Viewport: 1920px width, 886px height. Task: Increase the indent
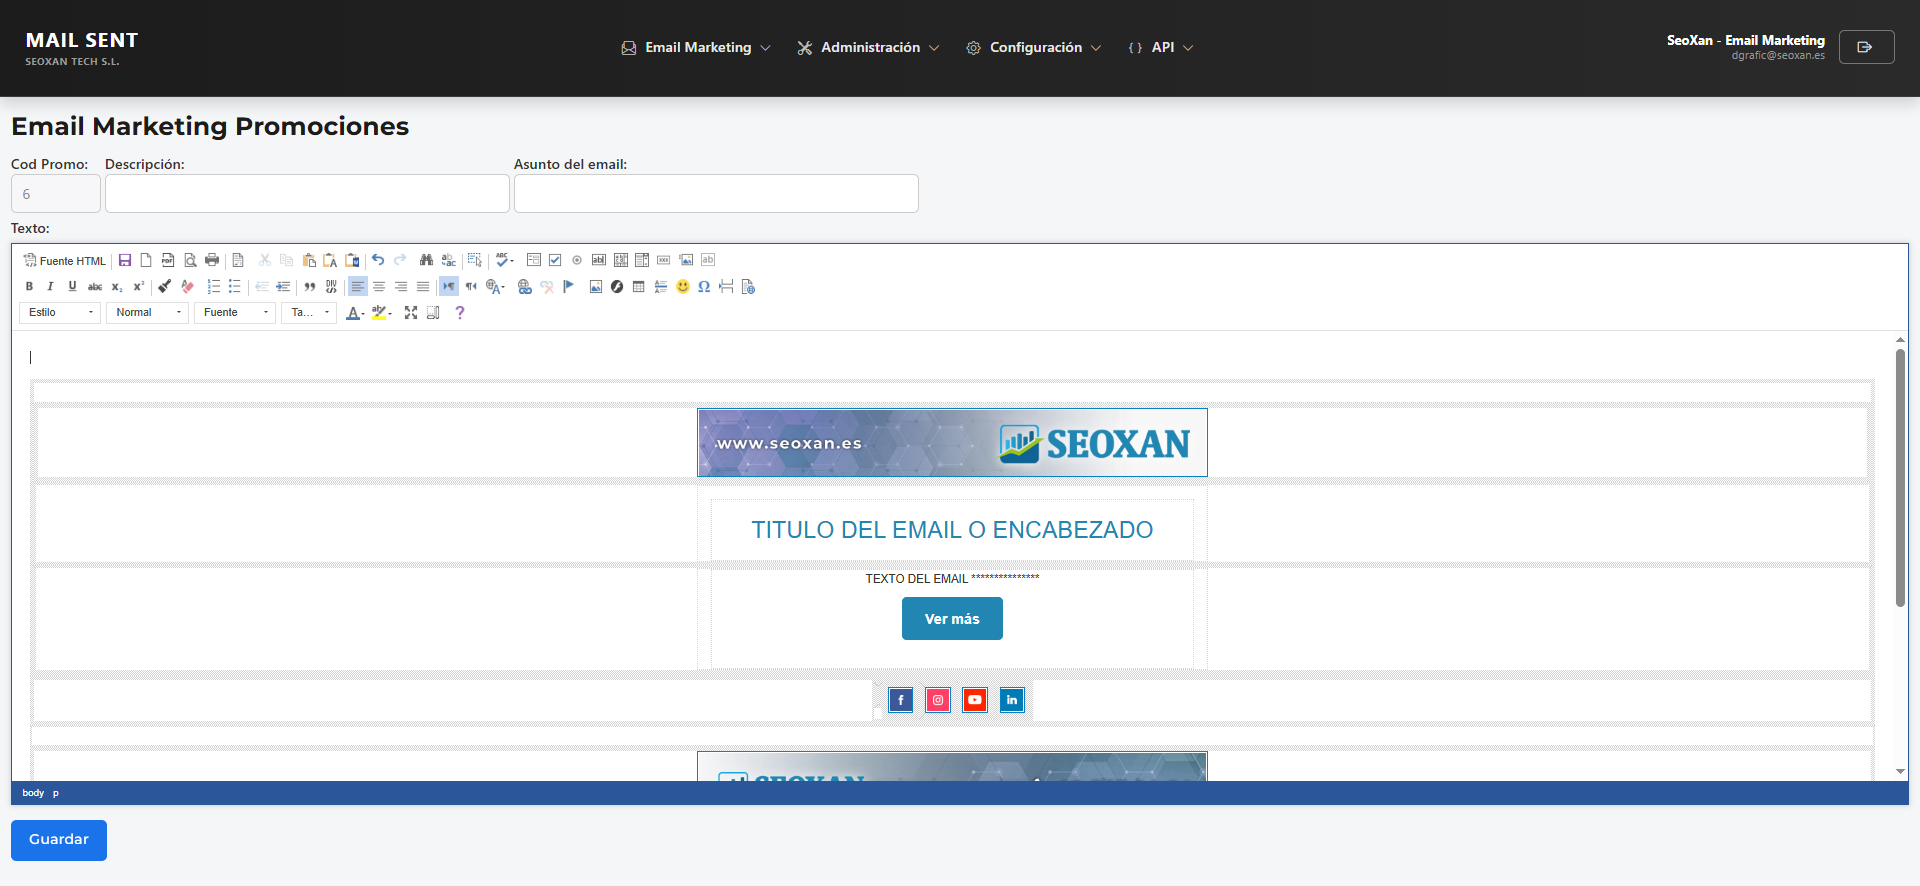pos(283,286)
